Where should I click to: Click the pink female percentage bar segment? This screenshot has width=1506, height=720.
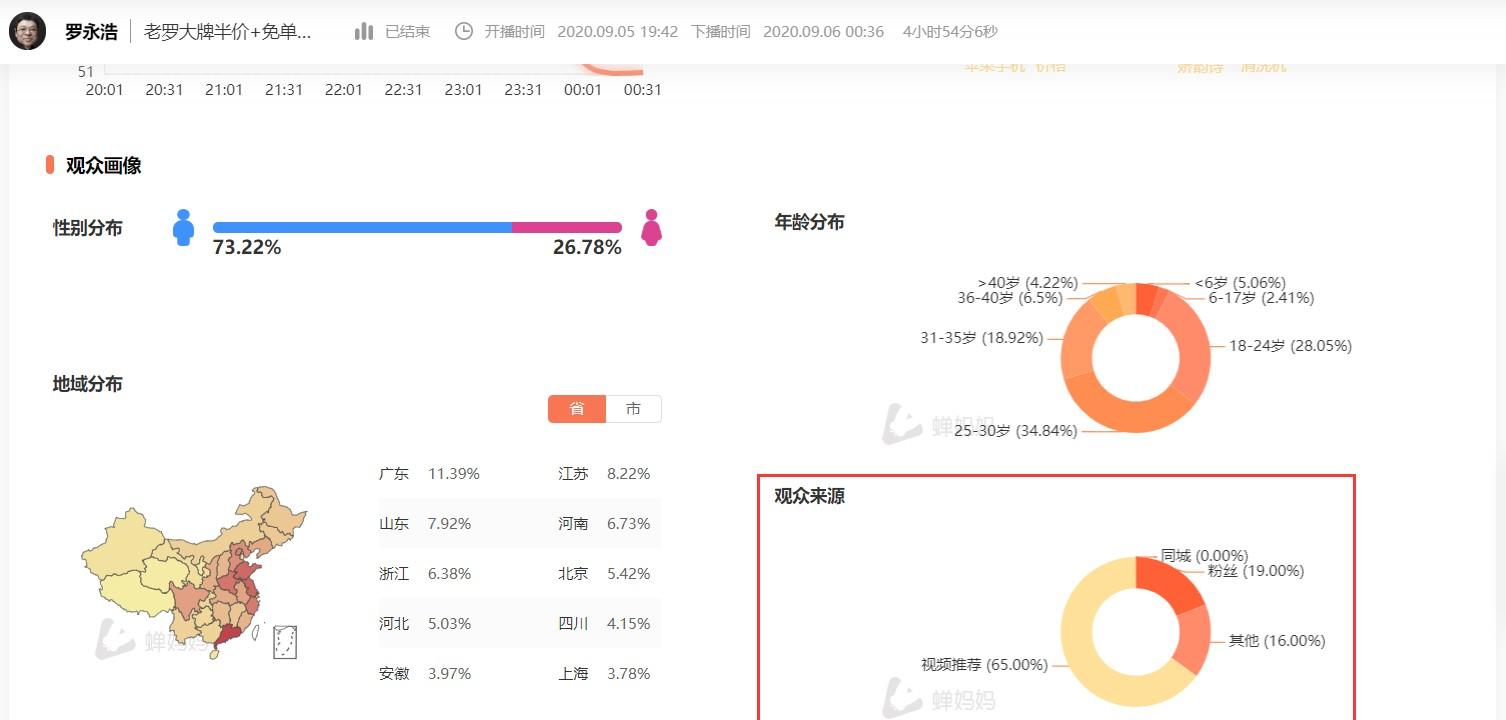click(566, 228)
